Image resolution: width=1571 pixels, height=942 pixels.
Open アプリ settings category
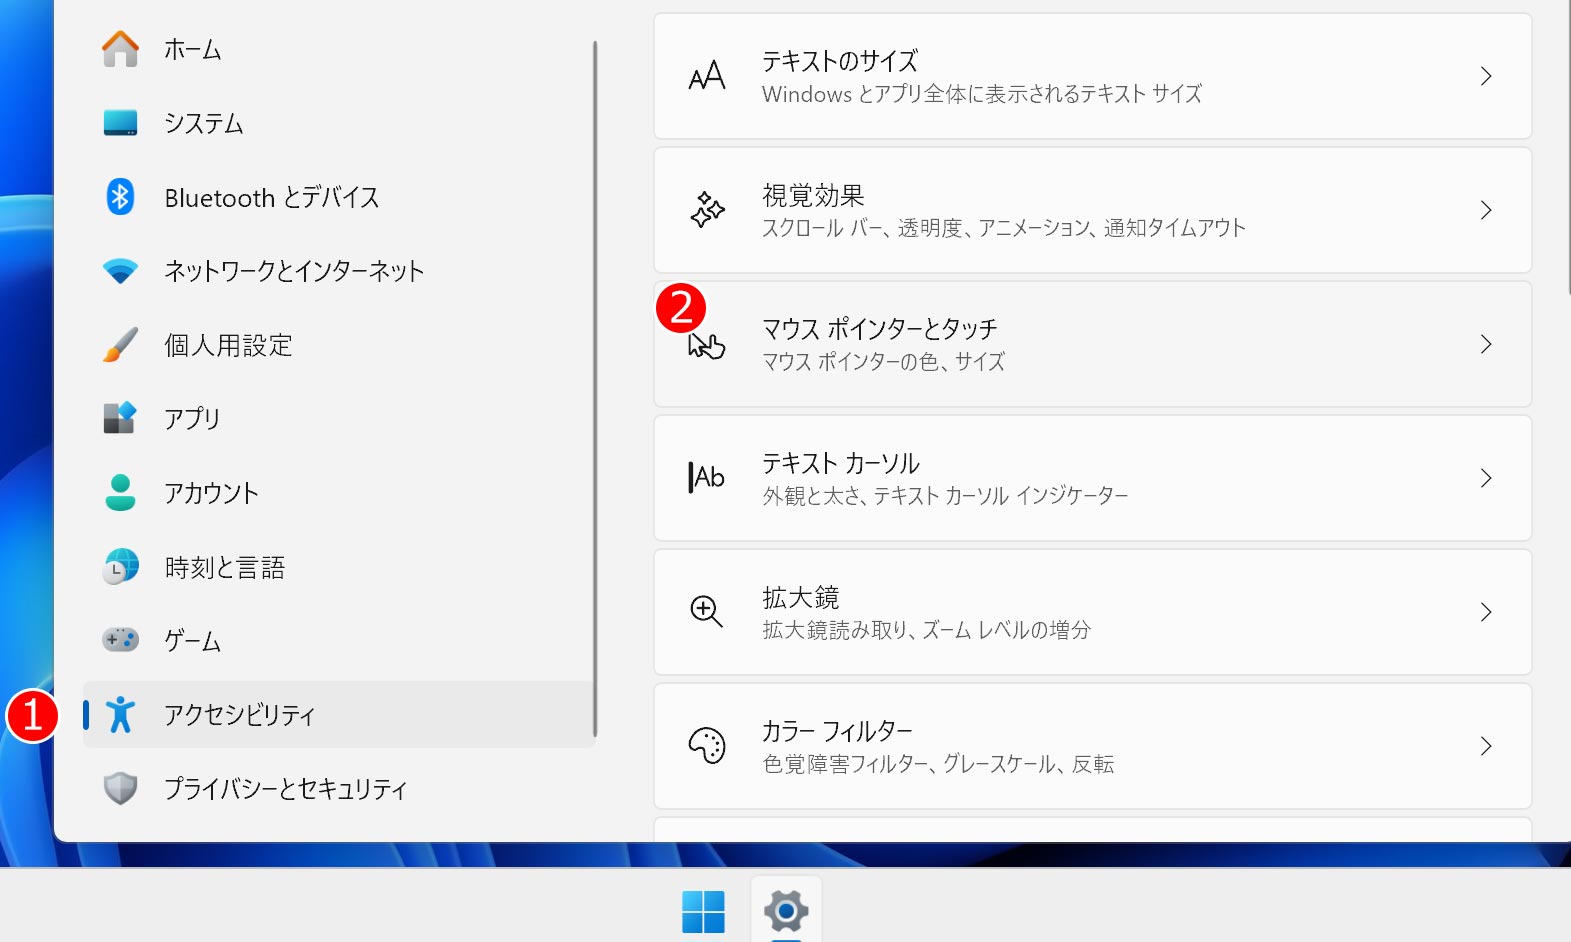click(192, 418)
